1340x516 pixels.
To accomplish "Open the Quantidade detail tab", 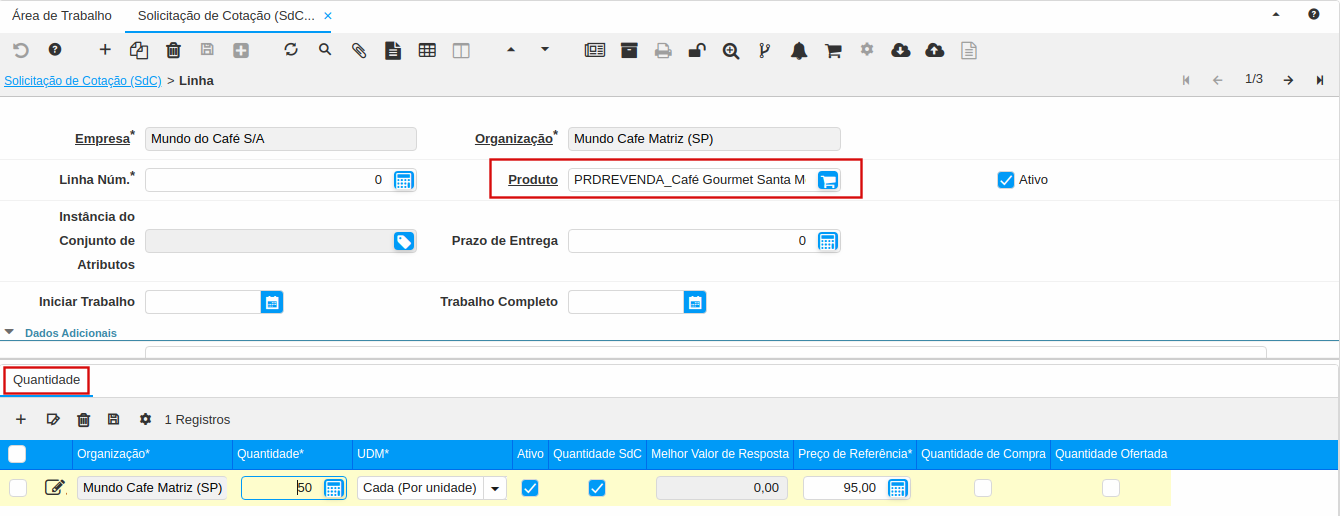I will pyautogui.click(x=47, y=380).
